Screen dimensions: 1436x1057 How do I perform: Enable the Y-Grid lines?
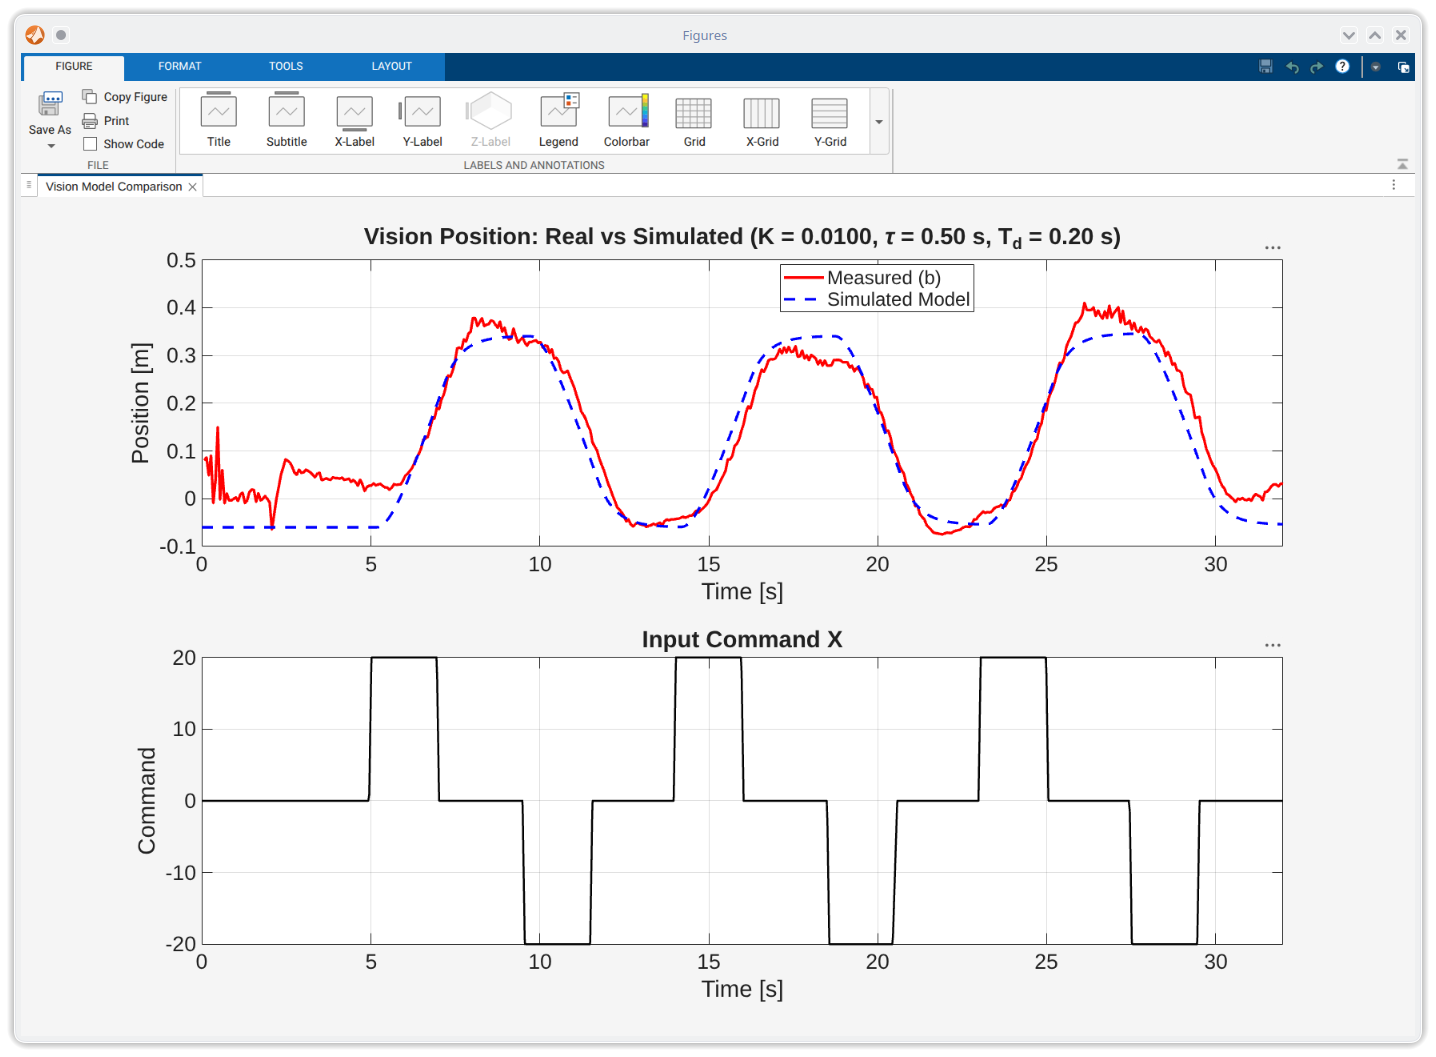pyautogui.click(x=830, y=120)
